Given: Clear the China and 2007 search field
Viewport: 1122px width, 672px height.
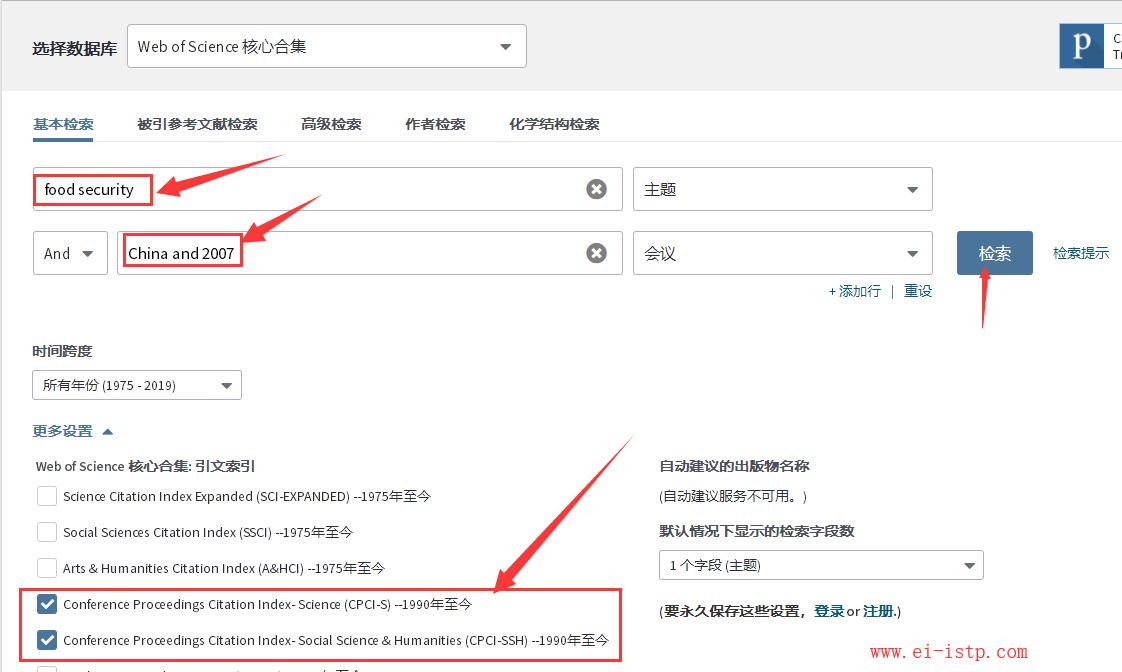Looking at the screenshot, I should [596, 253].
